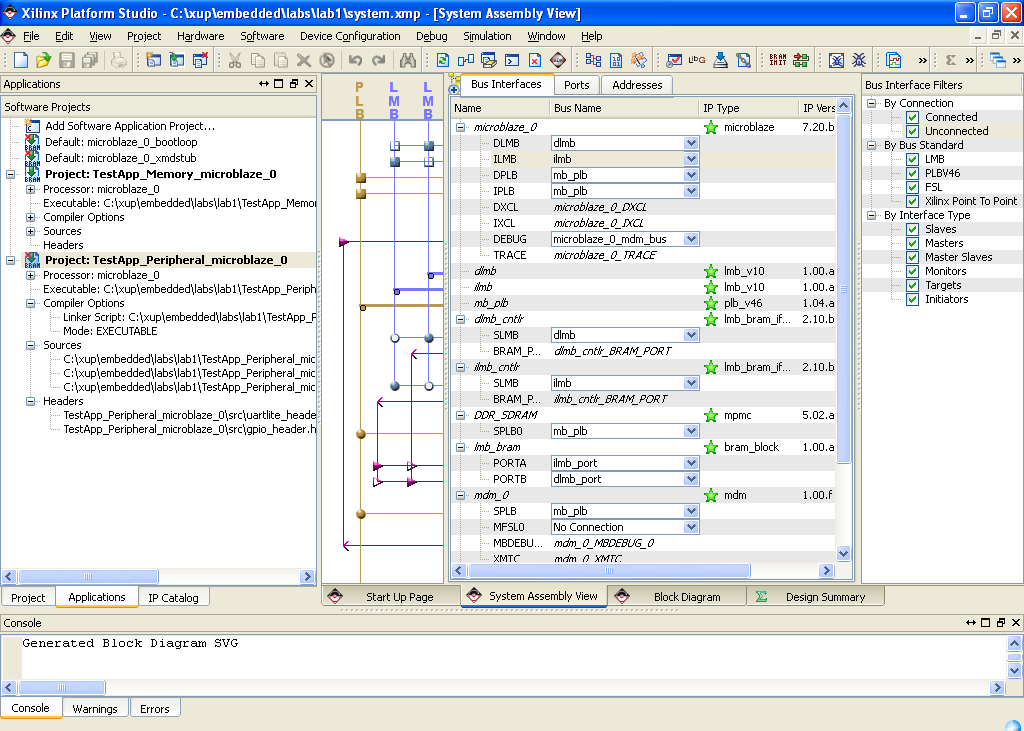Open the Block Diagram tab
The height and width of the screenshot is (731, 1024).
677,596
